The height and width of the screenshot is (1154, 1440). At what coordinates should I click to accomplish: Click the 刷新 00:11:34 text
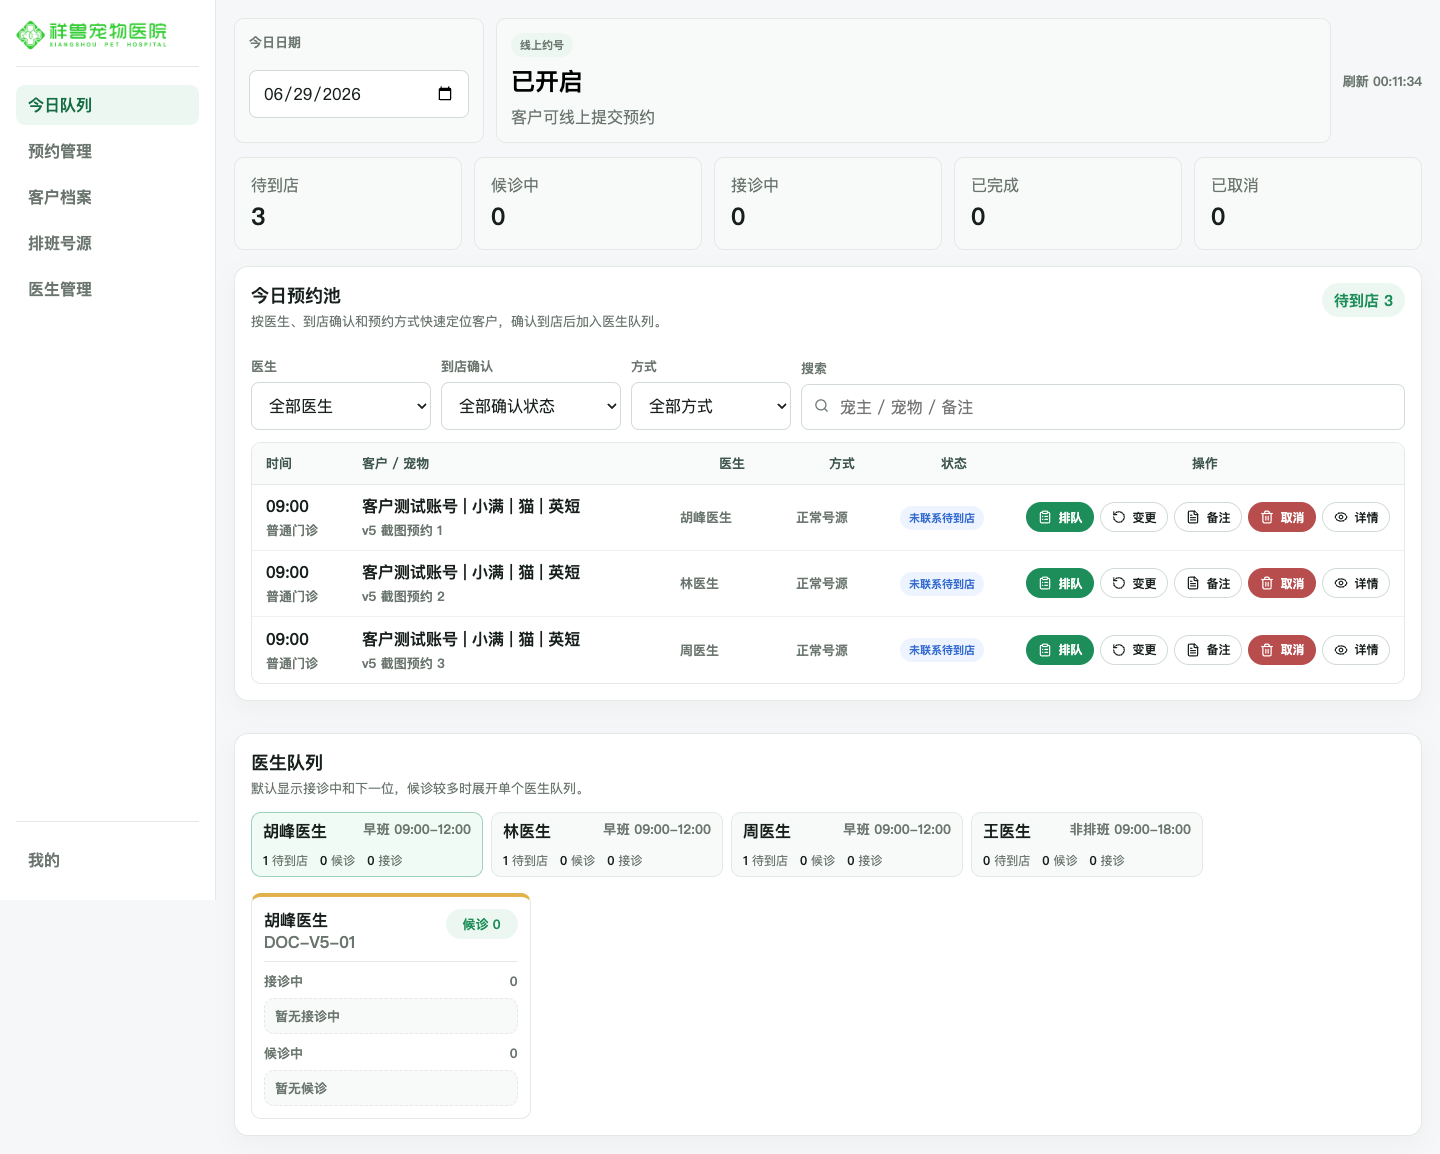tap(1382, 81)
